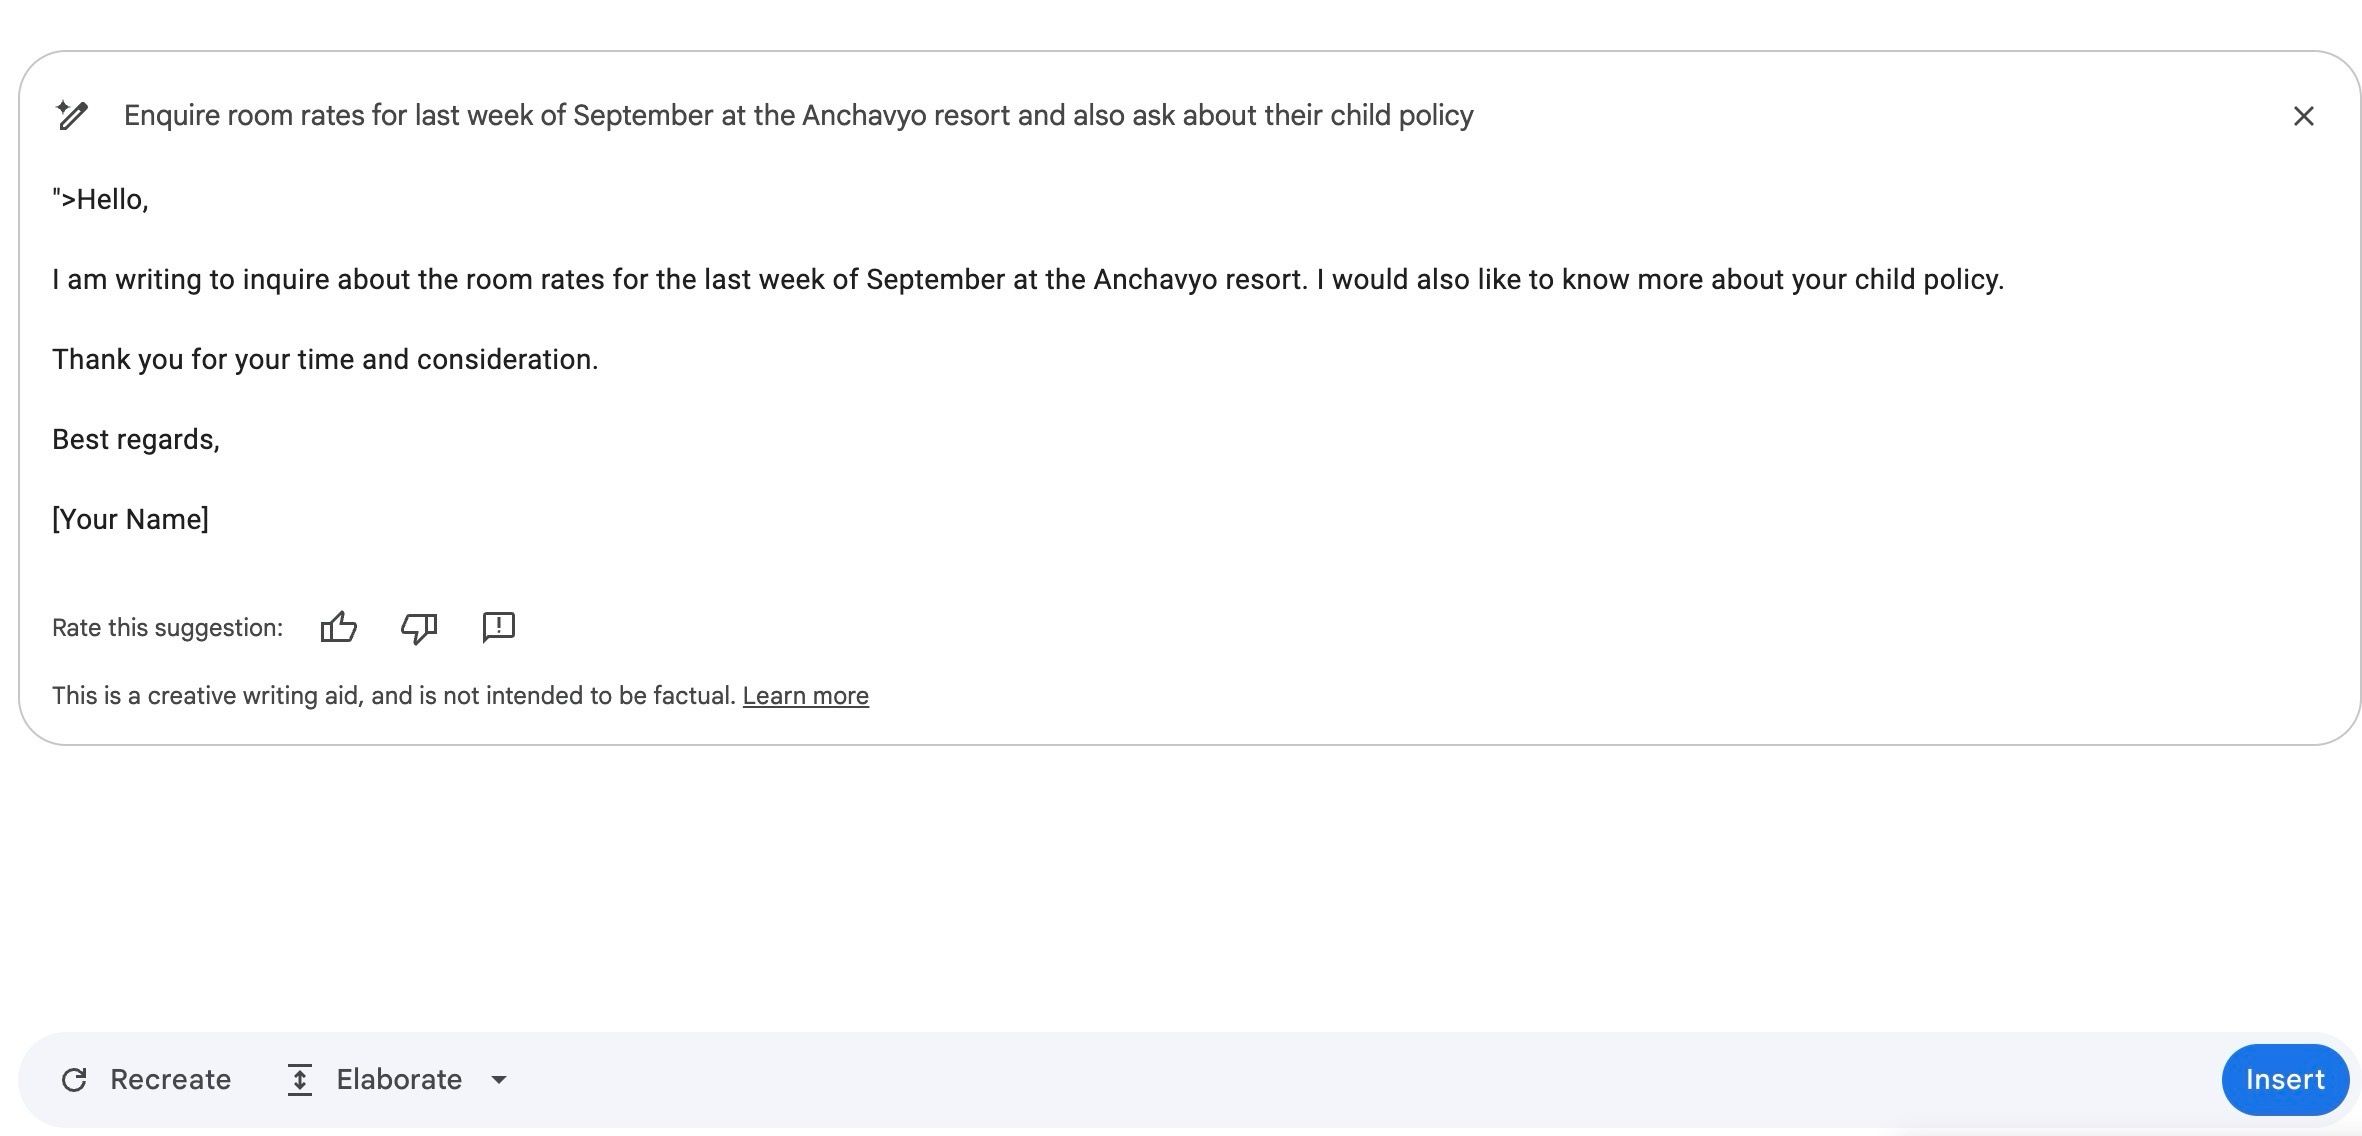Click the prompt text about Anchavyo resort
This screenshot has height=1136, width=2362.
(798, 116)
